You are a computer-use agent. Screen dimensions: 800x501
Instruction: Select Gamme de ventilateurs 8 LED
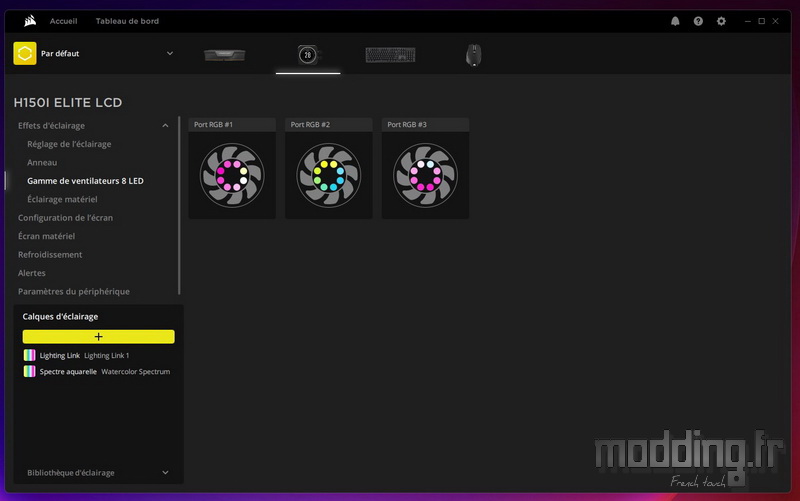[85, 181]
